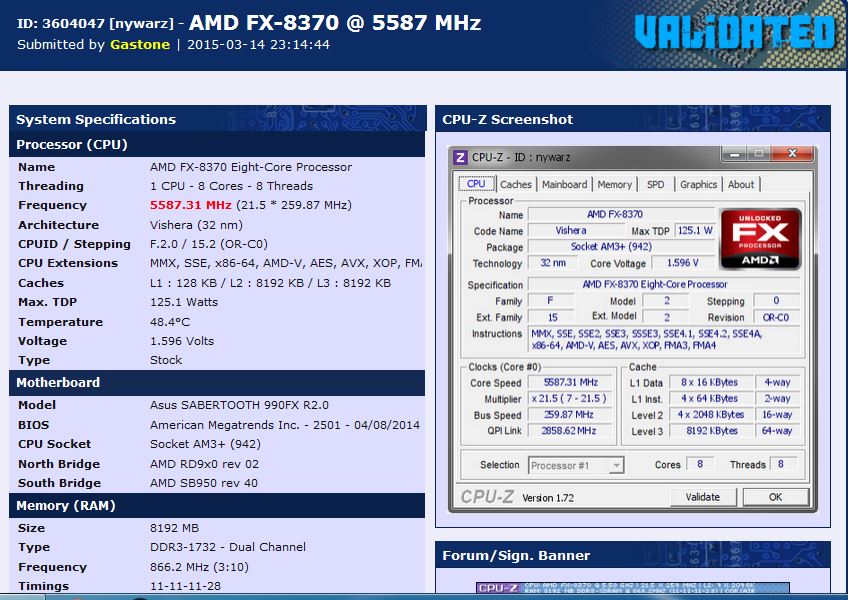Click the AMD RD9x0 rev 02 text
The height and width of the screenshot is (600, 848).
click(204, 464)
